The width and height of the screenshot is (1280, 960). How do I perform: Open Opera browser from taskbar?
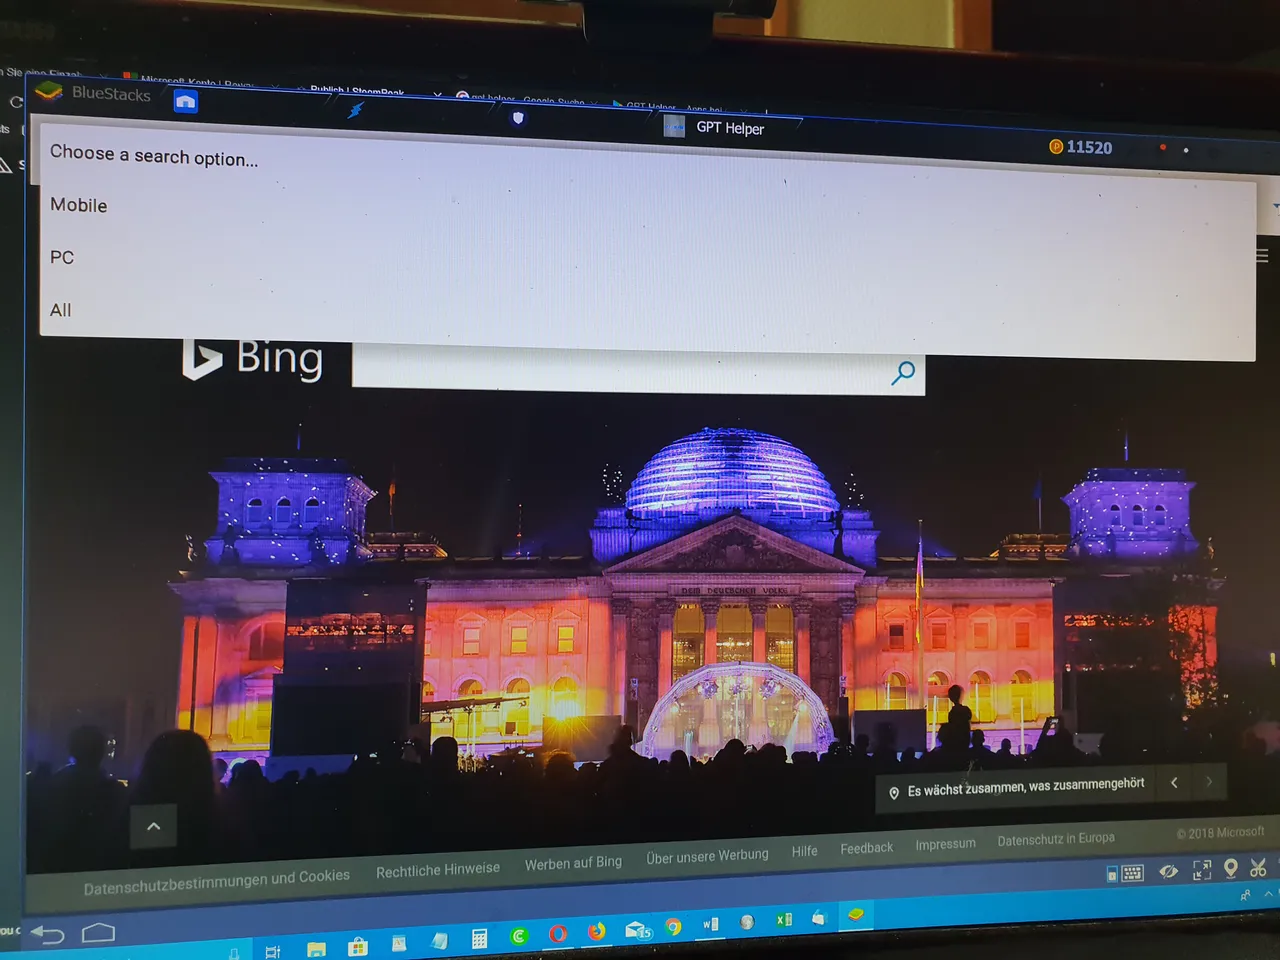pyautogui.click(x=558, y=934)
